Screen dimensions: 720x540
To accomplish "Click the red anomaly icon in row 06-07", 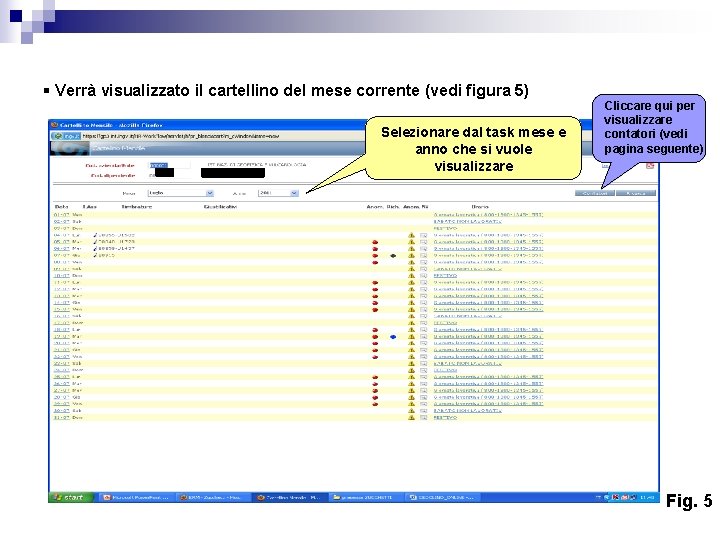I will pos(375,249).
